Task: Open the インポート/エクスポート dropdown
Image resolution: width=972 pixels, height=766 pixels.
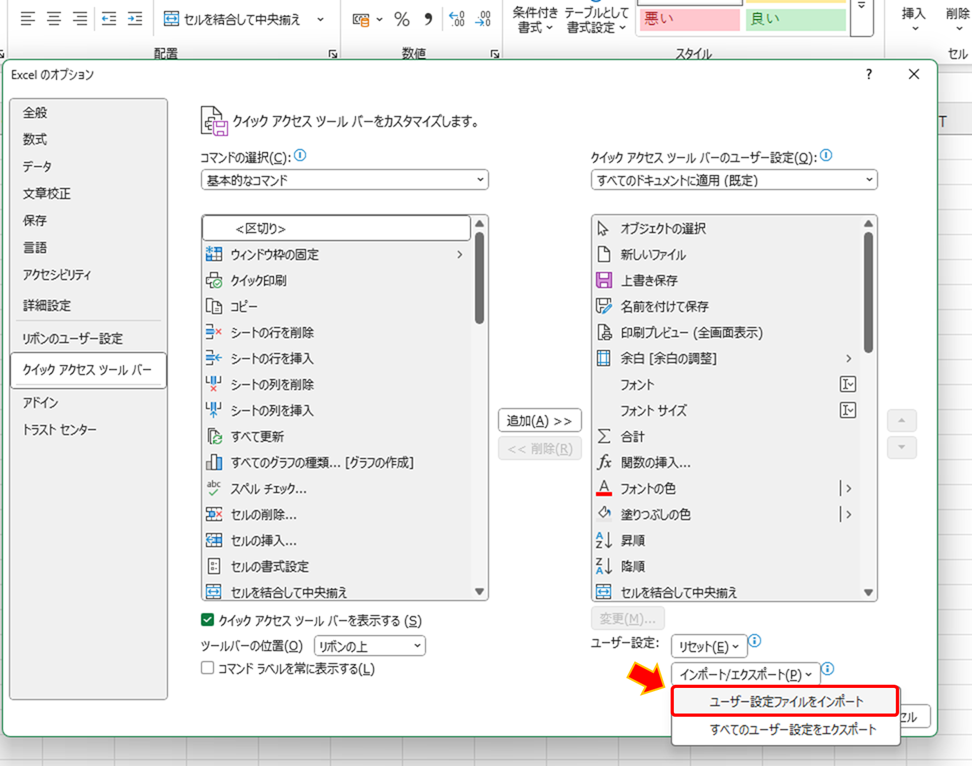Action: pyautogui.click(x=745, y=674)
